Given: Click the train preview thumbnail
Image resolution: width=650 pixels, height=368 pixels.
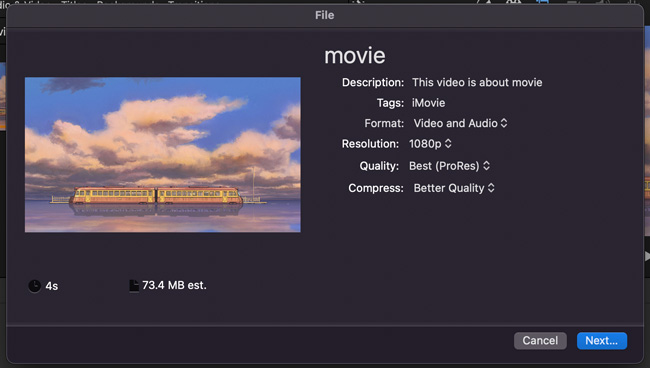Looking at the screenshot, I should point(162,155).
